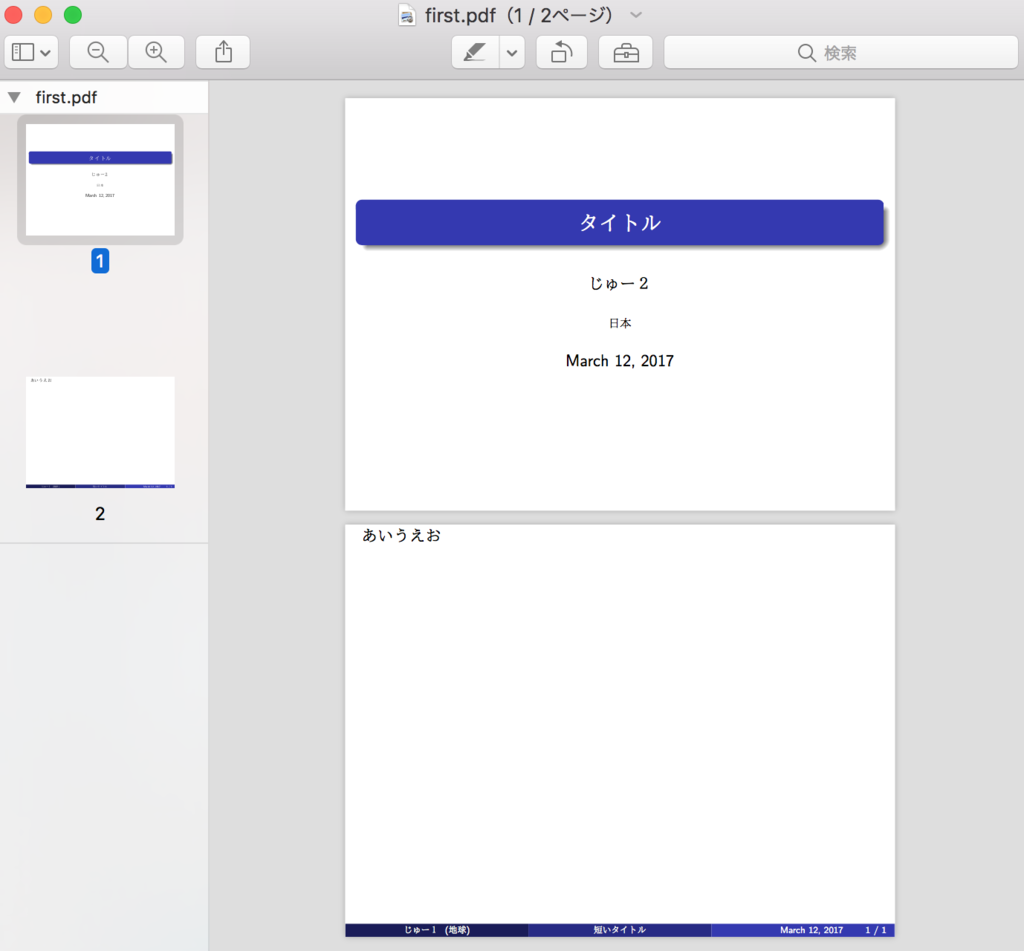Collapse the first.pdf disclosure triangle
This screenshot has height=951, width=1024.
[x=14, y=97]
